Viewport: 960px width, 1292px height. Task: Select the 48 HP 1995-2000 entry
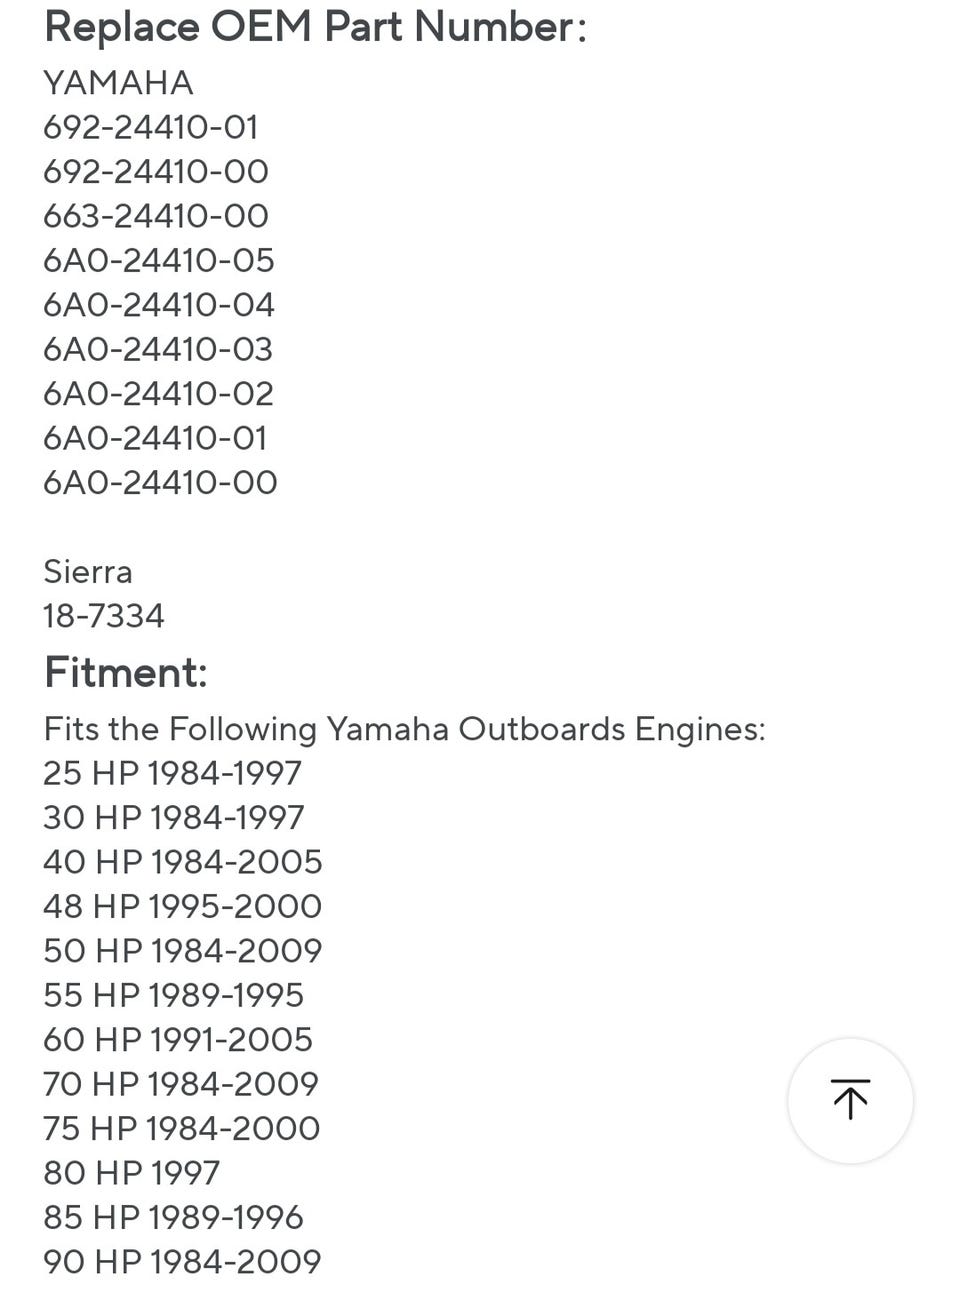tap(182, 906)
